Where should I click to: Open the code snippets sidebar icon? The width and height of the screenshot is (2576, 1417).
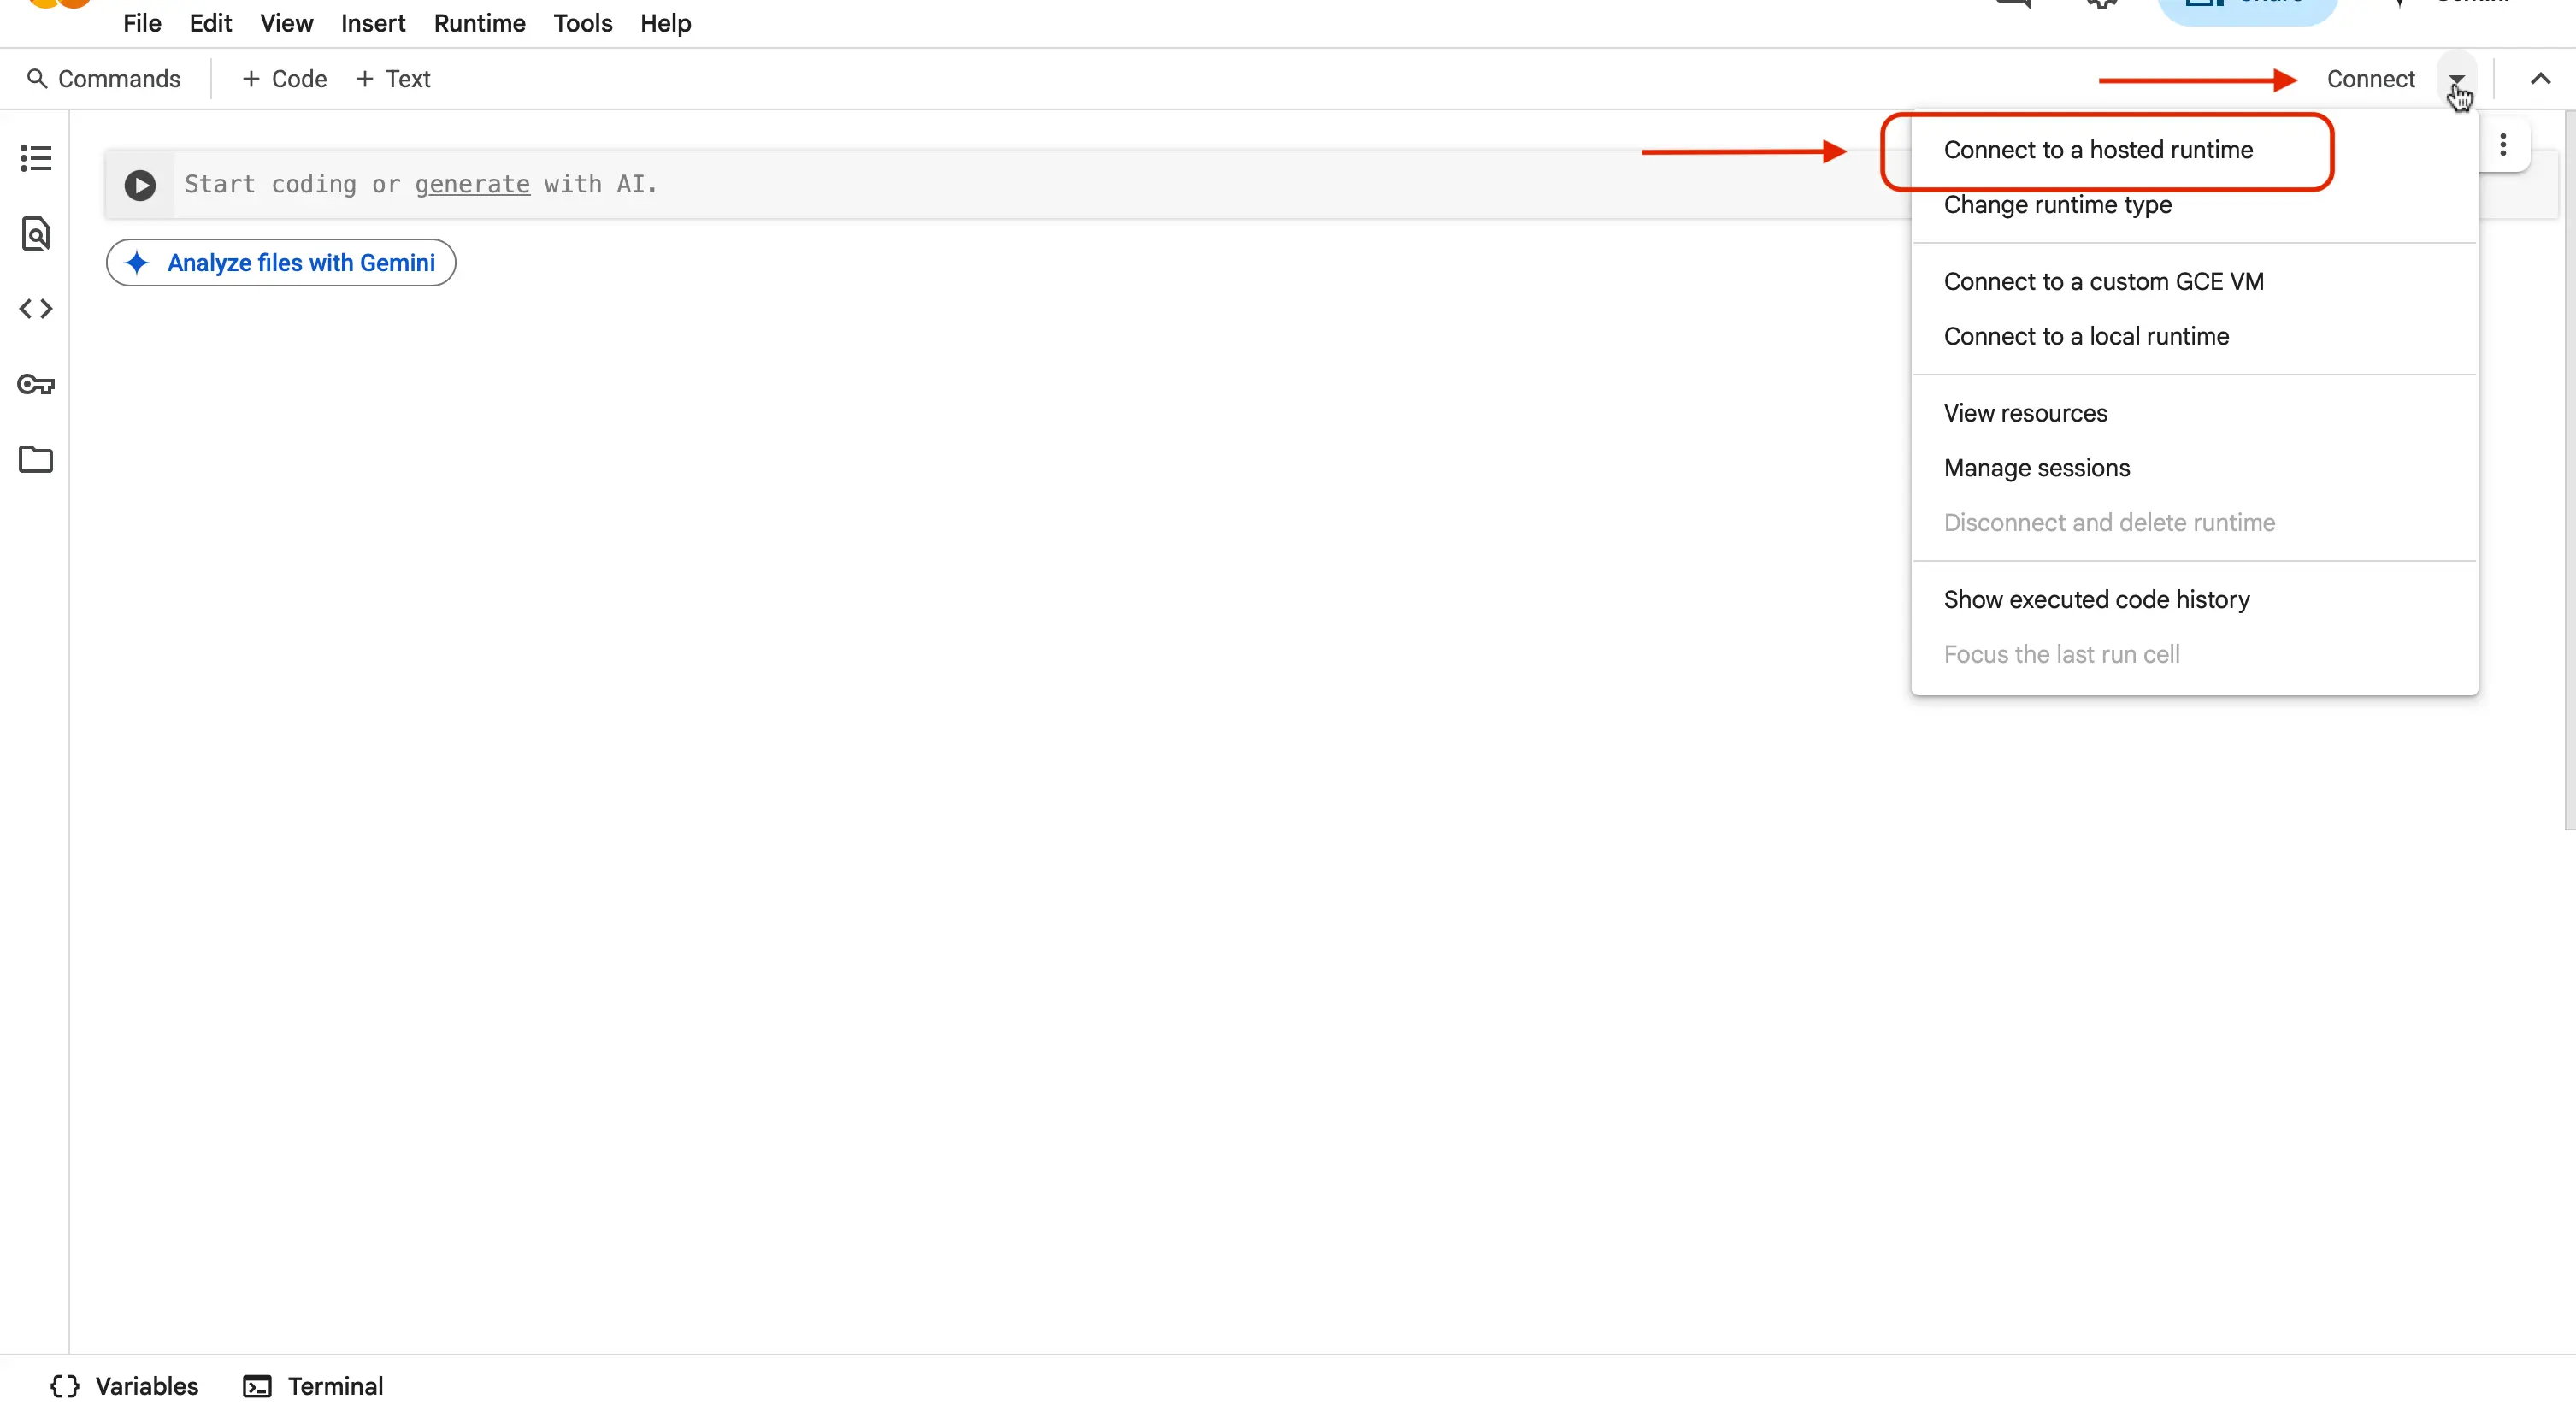[x=35, y=309]
